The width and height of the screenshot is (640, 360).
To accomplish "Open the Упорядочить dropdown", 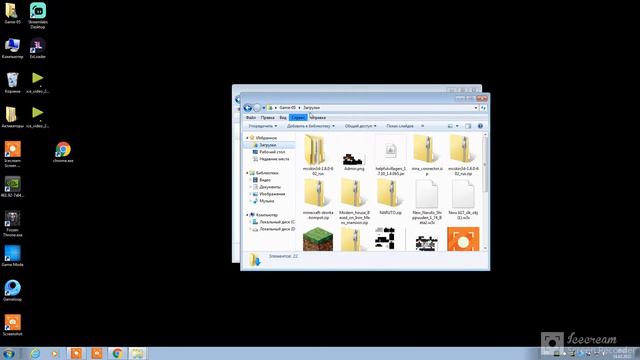I will pyautogui.click(x=262, y=126).
